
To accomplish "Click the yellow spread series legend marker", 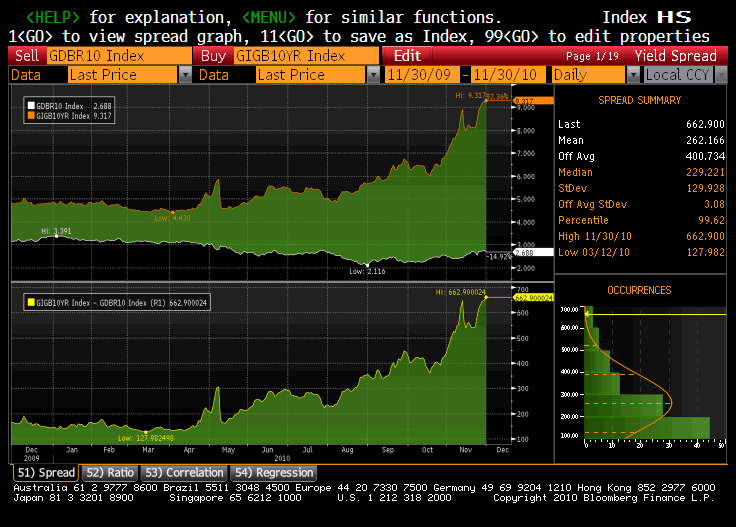I will [31, 300].
